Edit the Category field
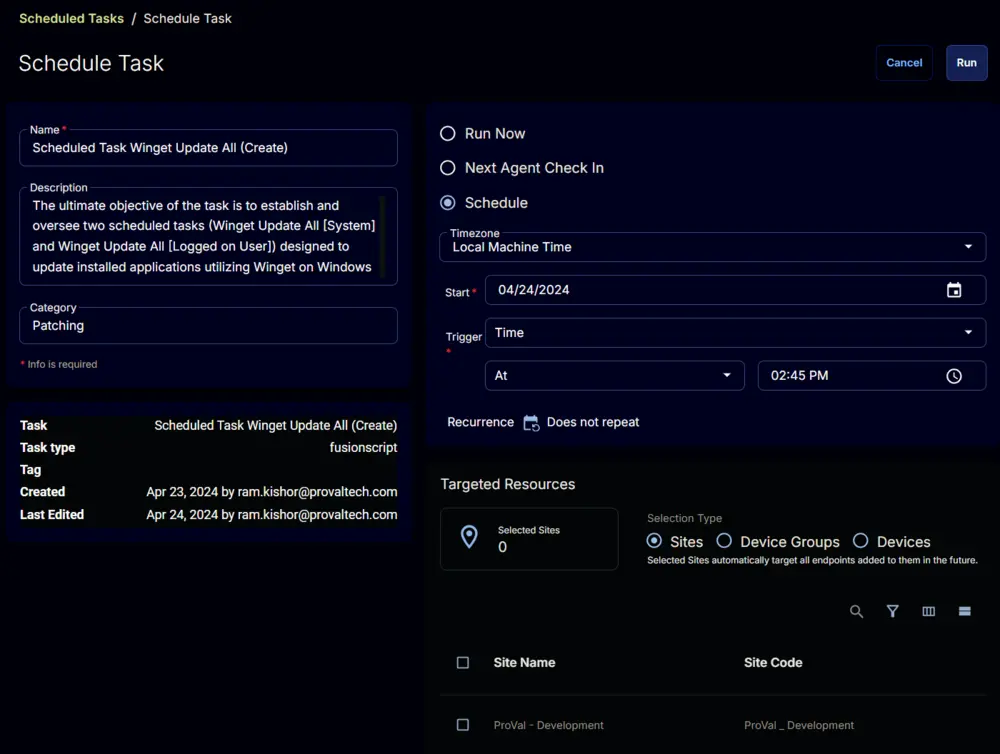 point(209,326)
